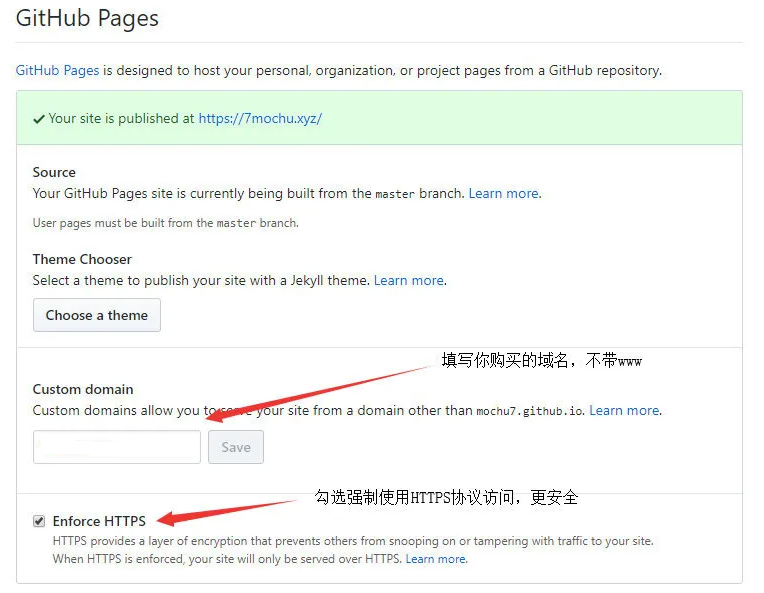Viewport: 764px width, 593px height.
Task: Click the Theme Chooser heading
Action: 82,259
